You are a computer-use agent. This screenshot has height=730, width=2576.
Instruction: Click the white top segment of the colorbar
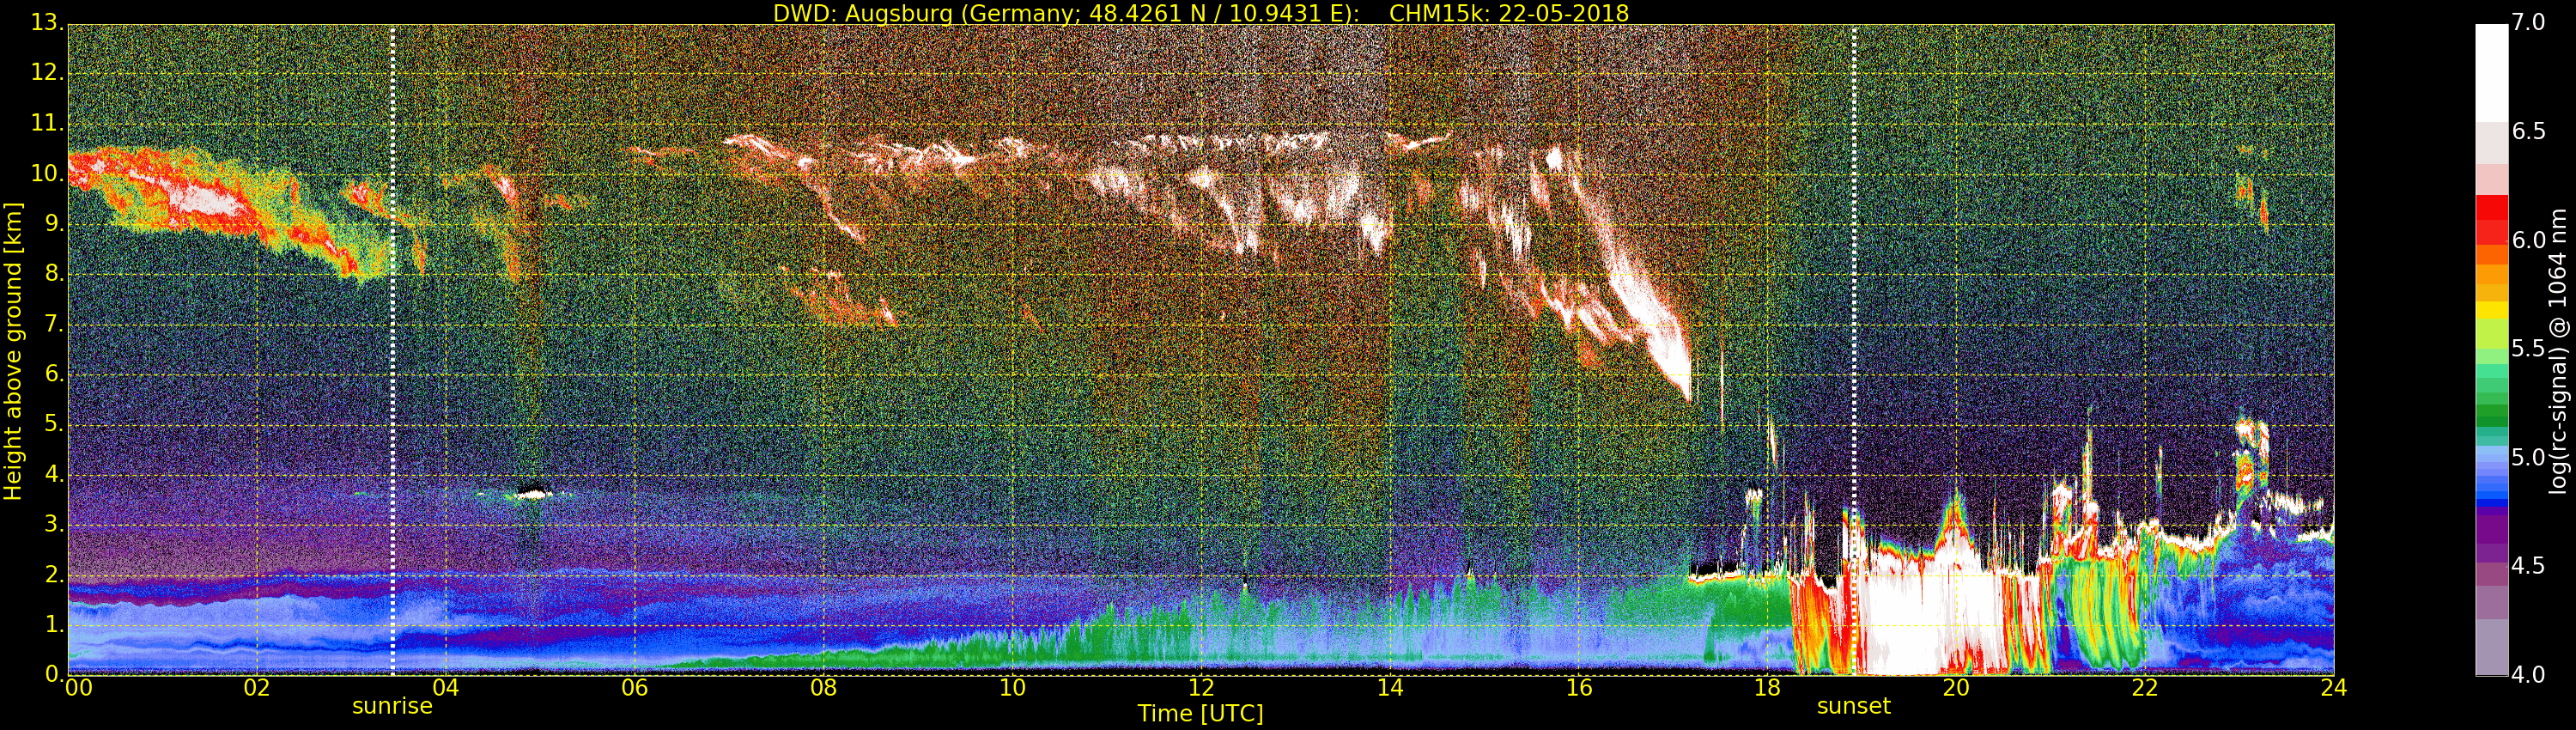click(x=2492, y=72)
